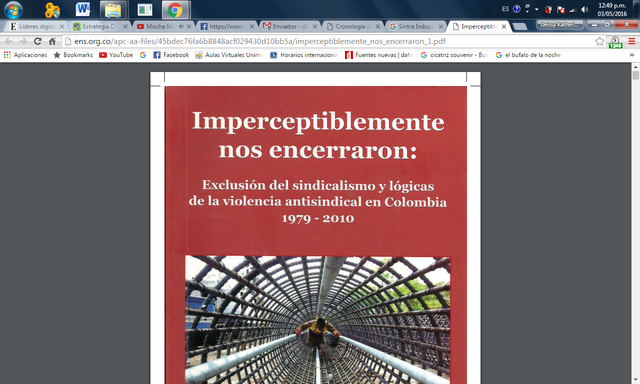Close the Gmail Enviados tab

(x=315, y=26)
